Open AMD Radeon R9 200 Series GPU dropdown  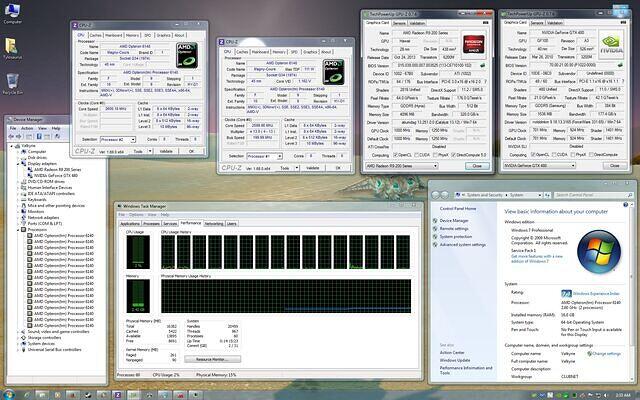click(x=401, y=166)
